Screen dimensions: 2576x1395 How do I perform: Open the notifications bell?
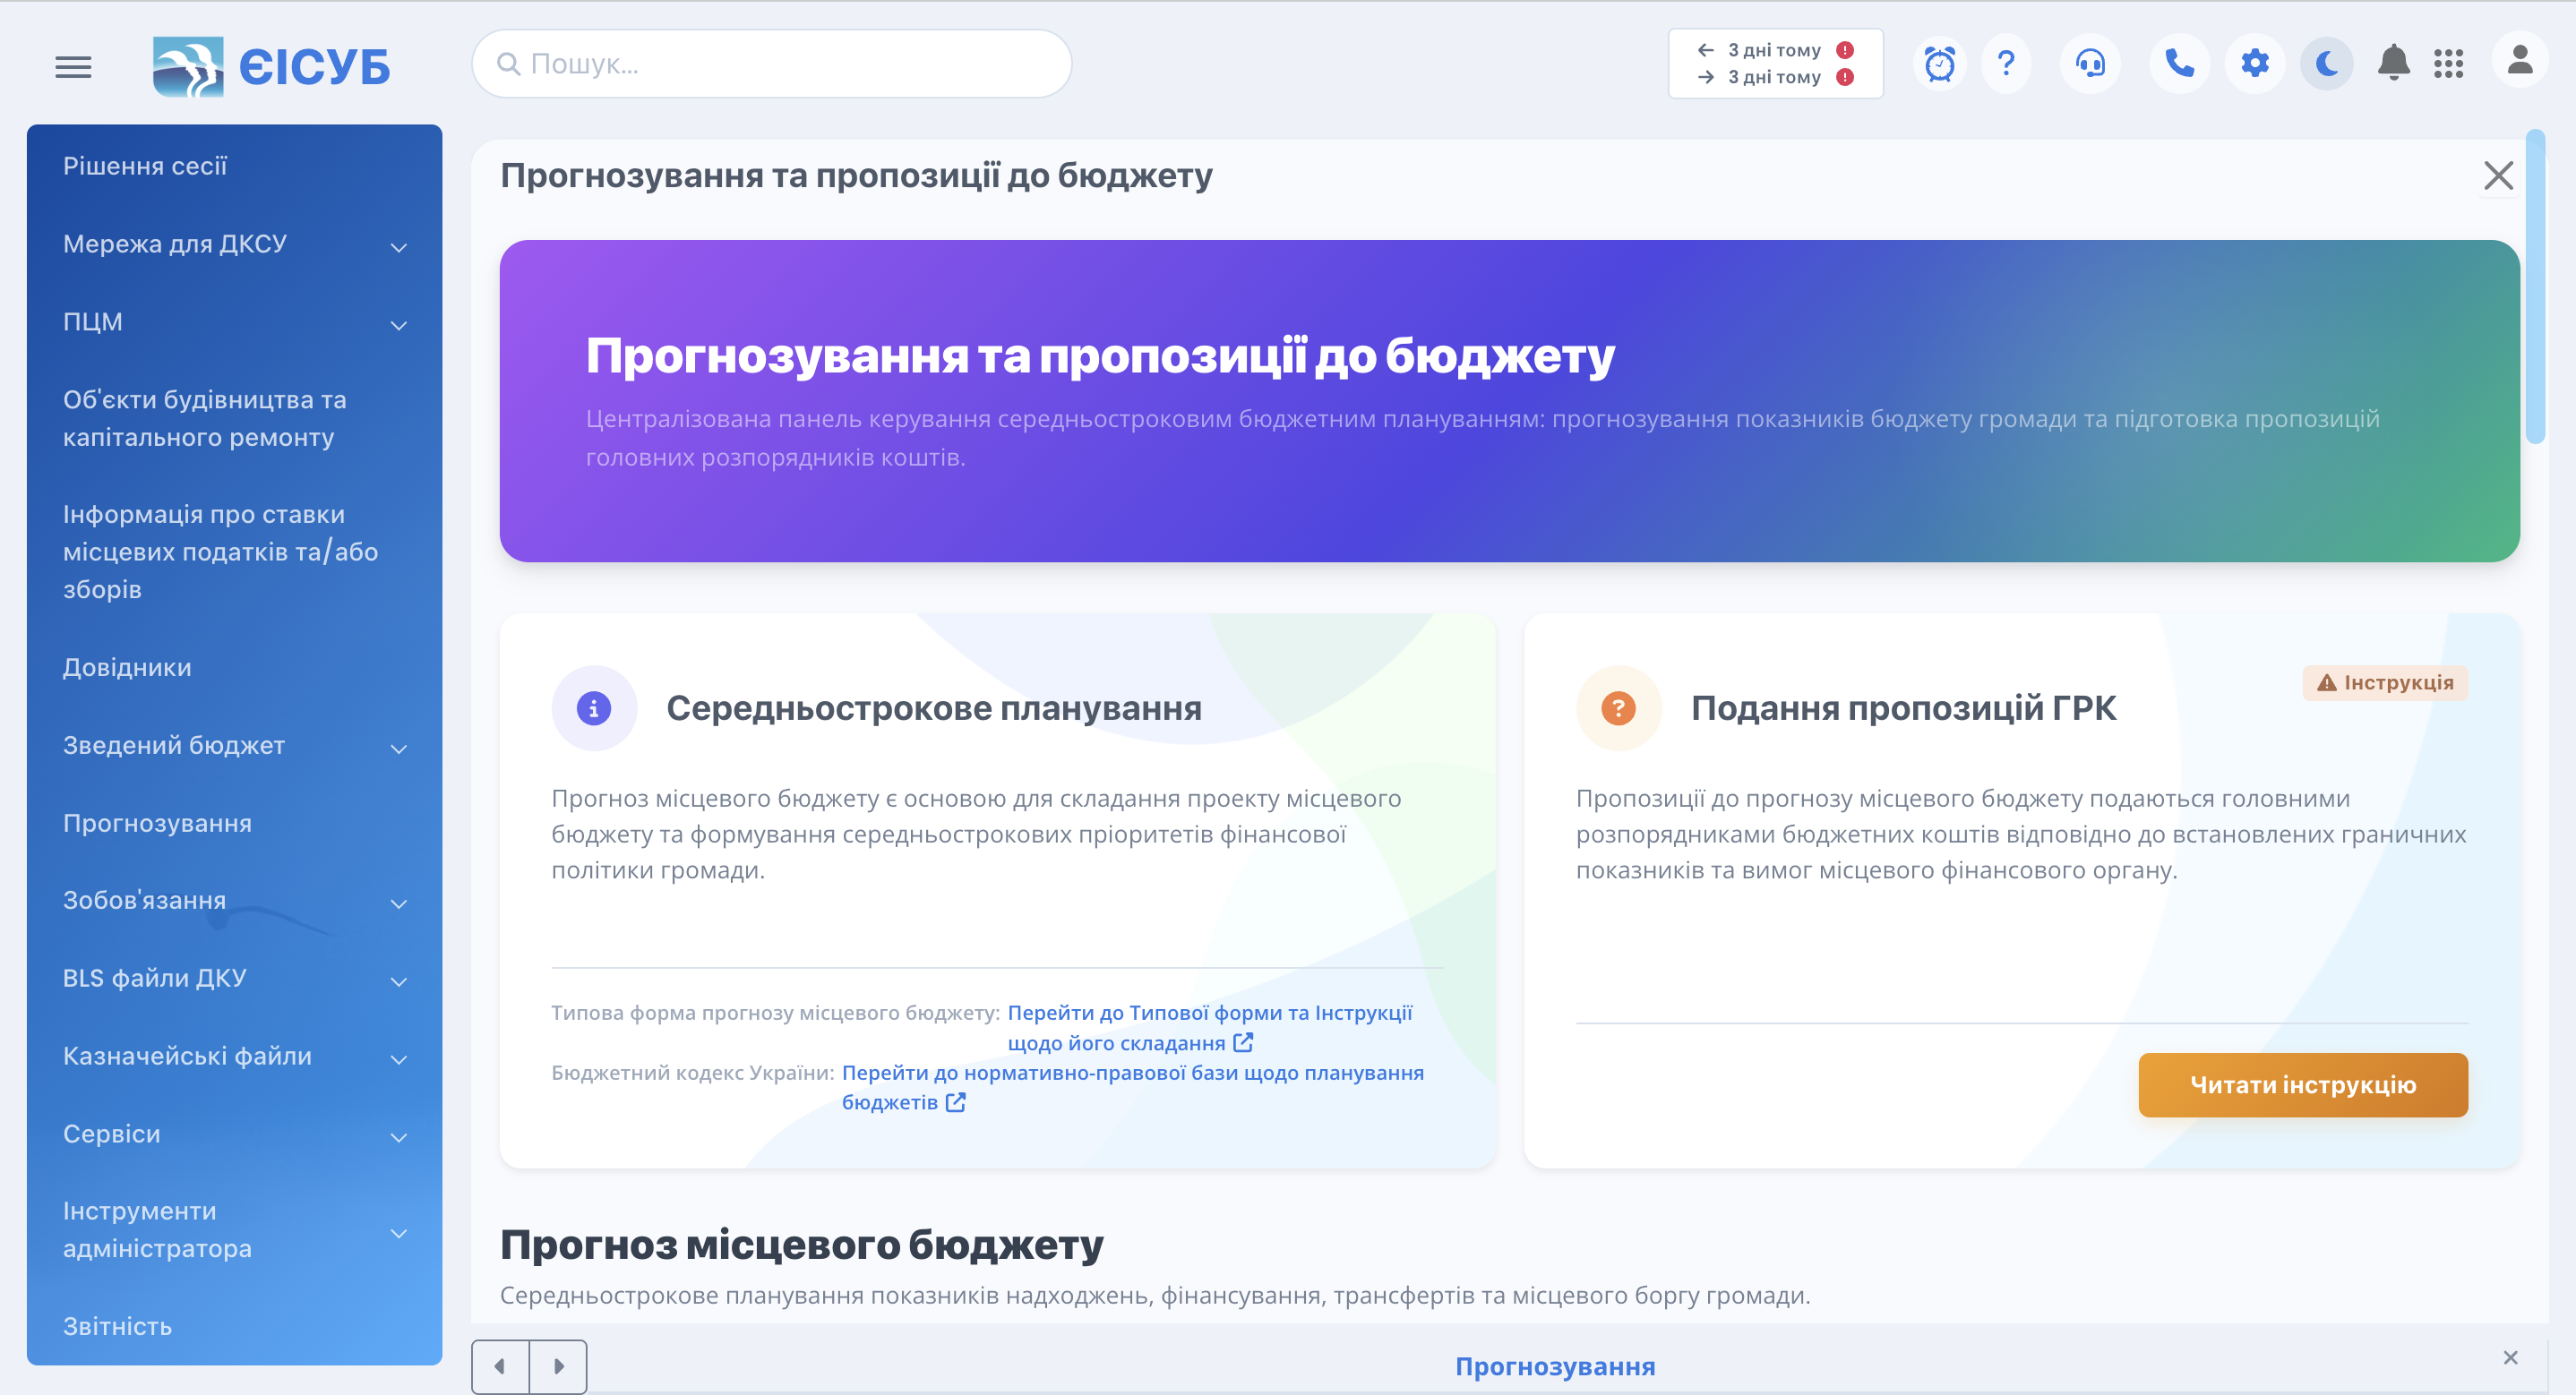pos(2393,63)
